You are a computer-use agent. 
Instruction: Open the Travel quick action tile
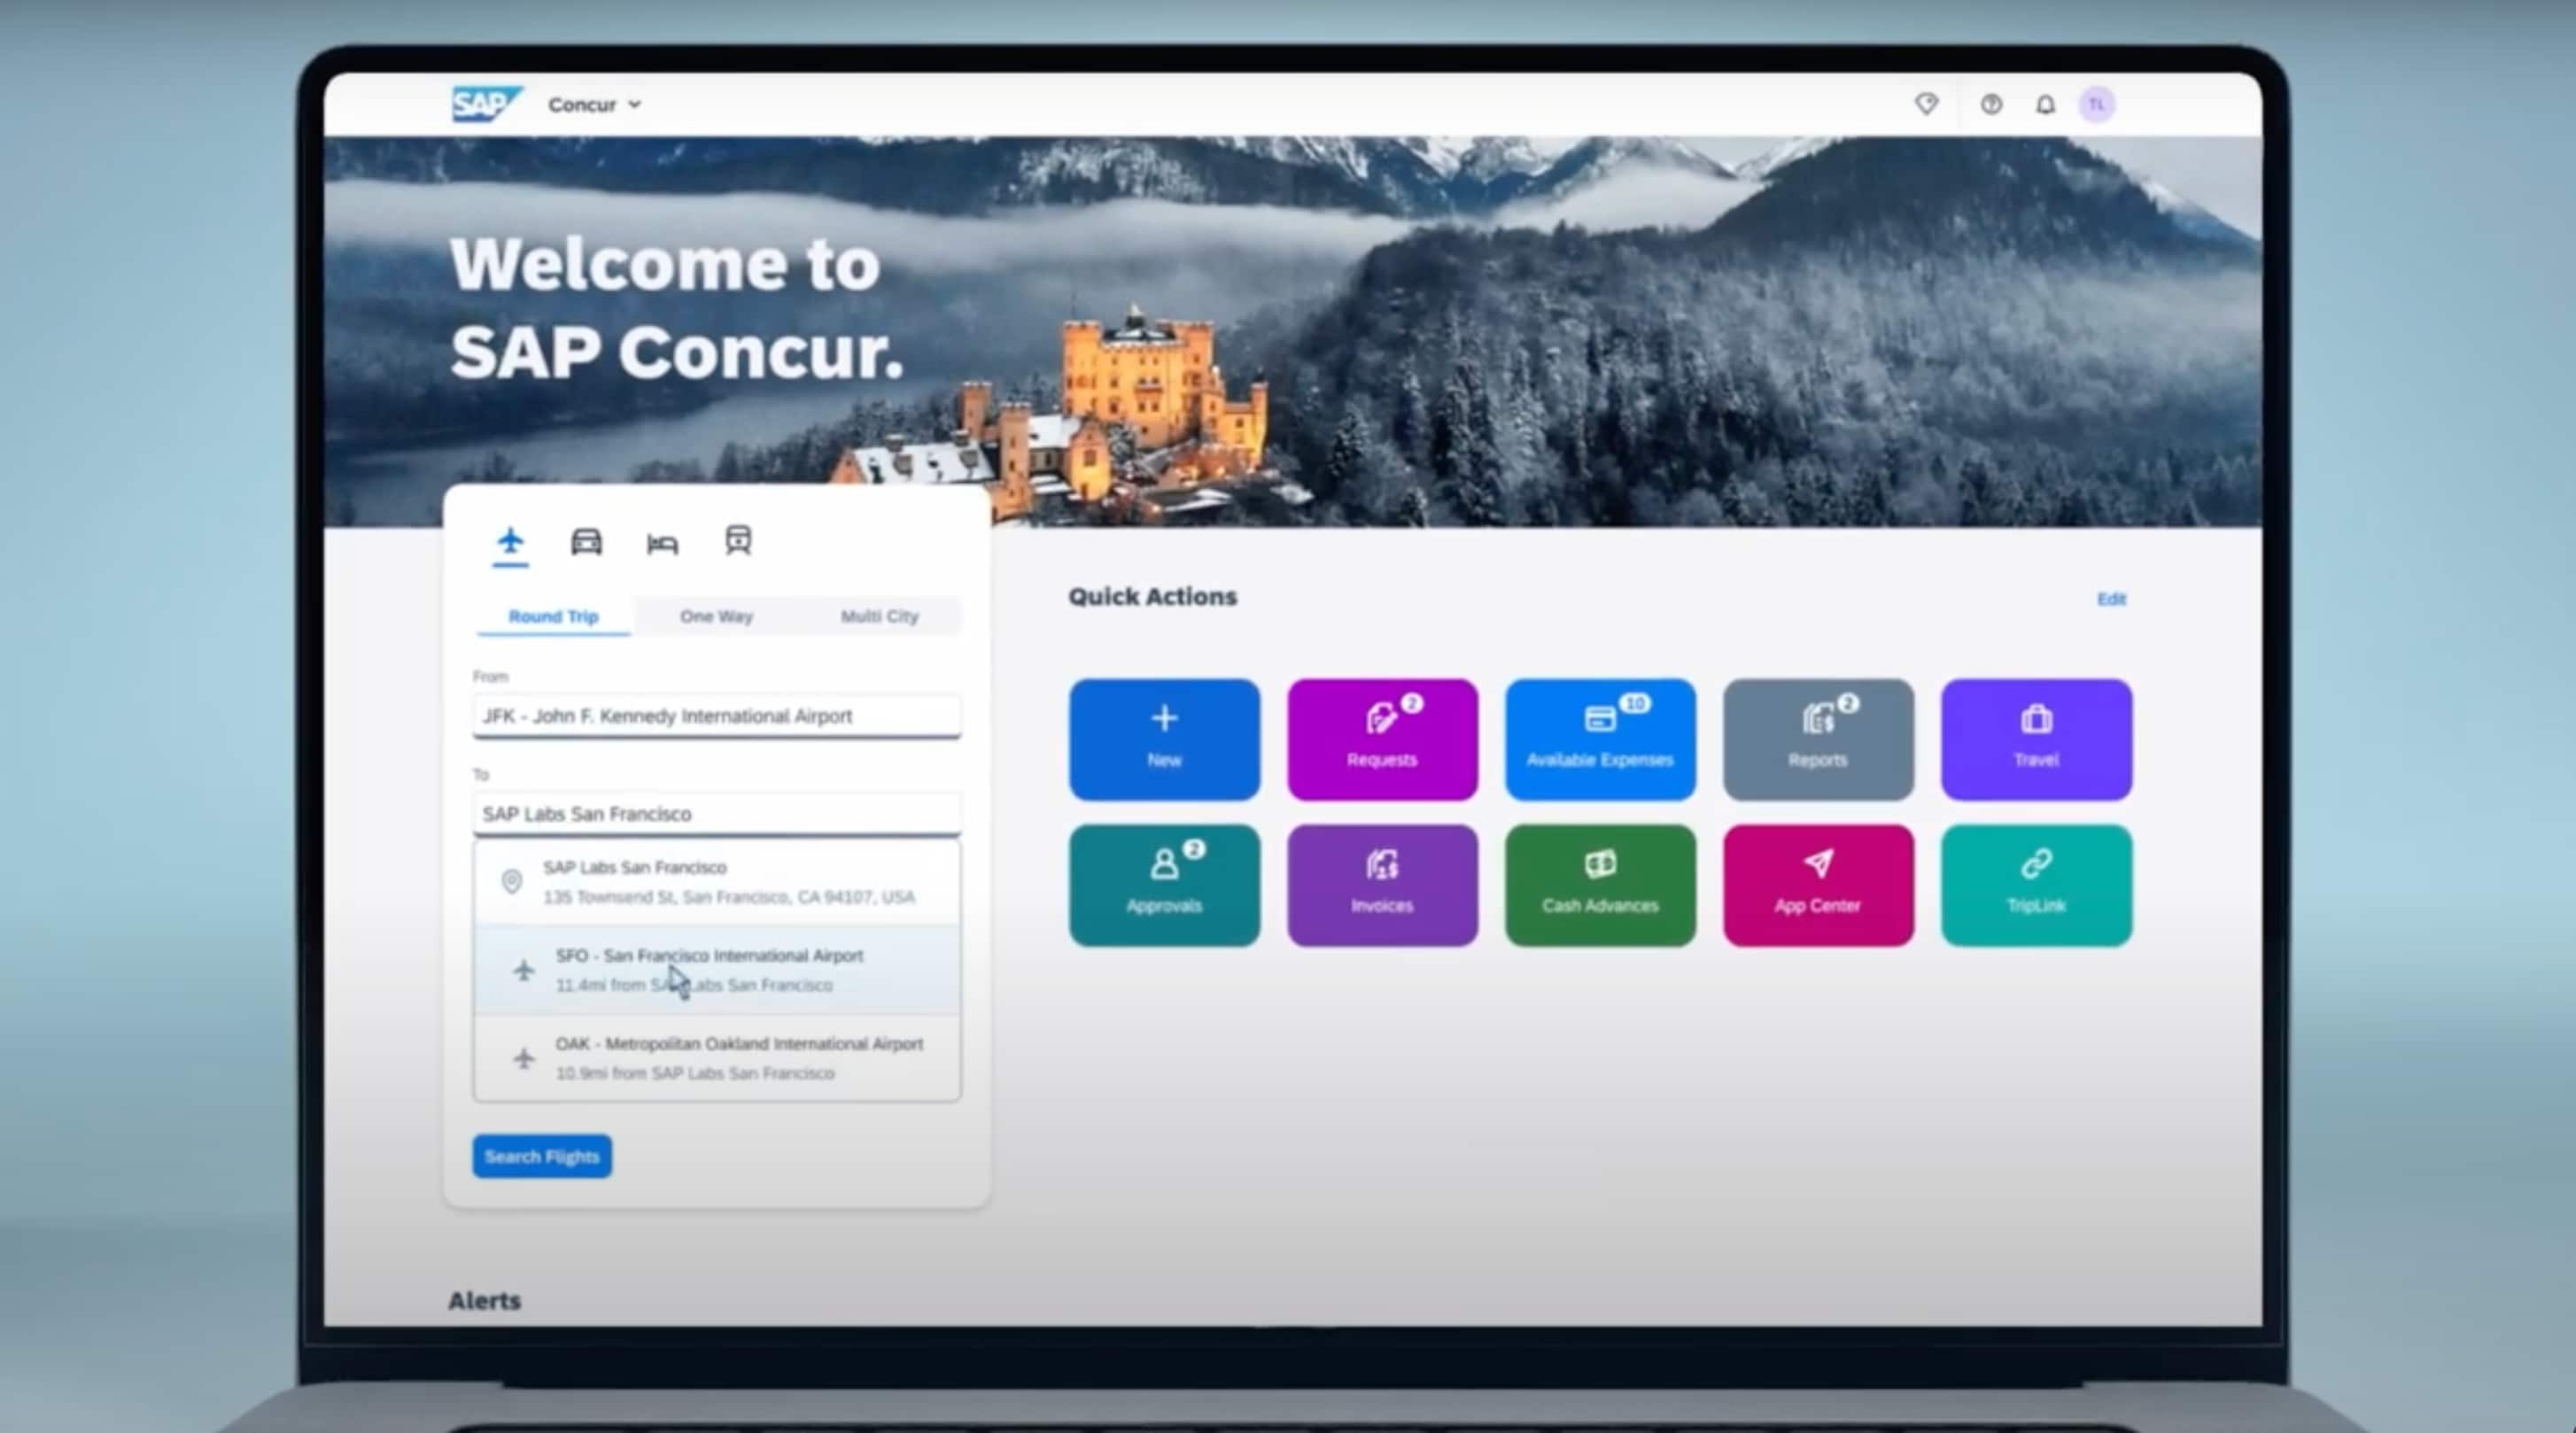tap(2036, 740)
